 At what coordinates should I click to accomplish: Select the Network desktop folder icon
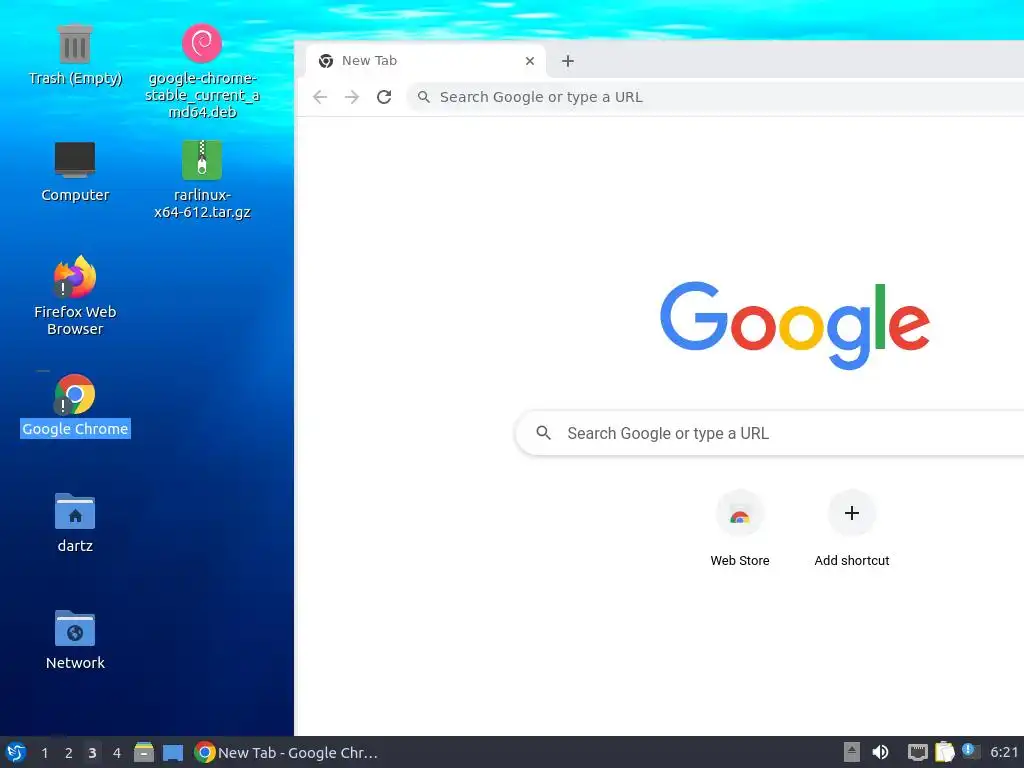[x=75, y=640]
